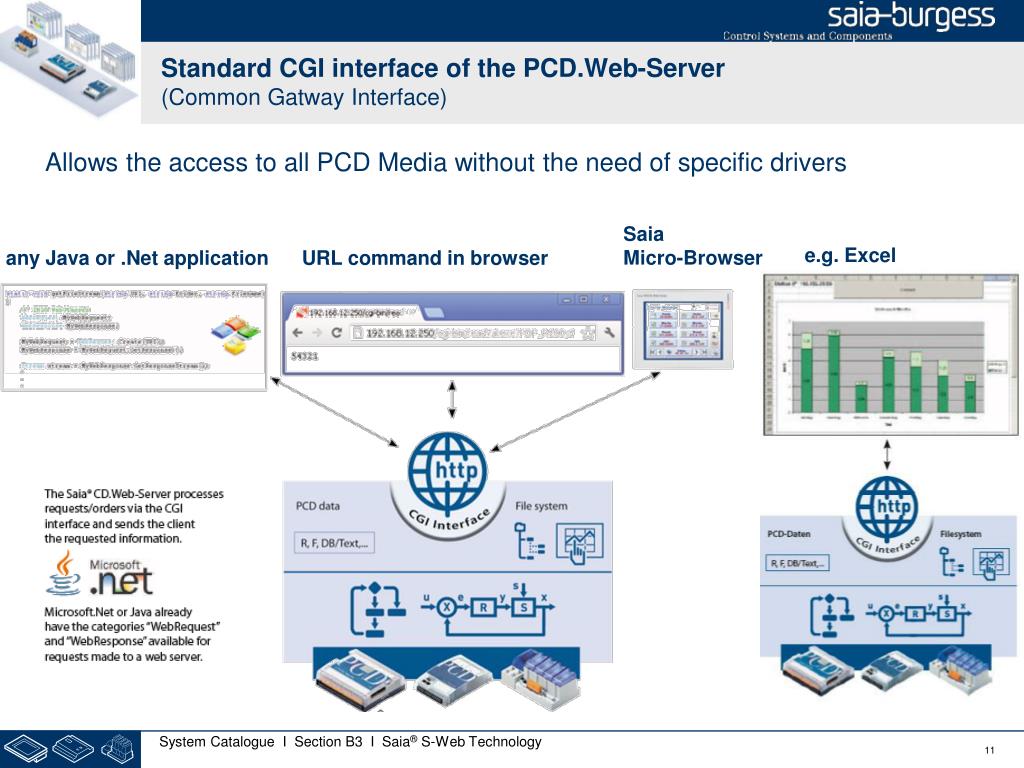Viewport: 1024px width, 768px height.
Task: Click the 'Control Systems and Components' tagline
Action: [x=807, y=36]
